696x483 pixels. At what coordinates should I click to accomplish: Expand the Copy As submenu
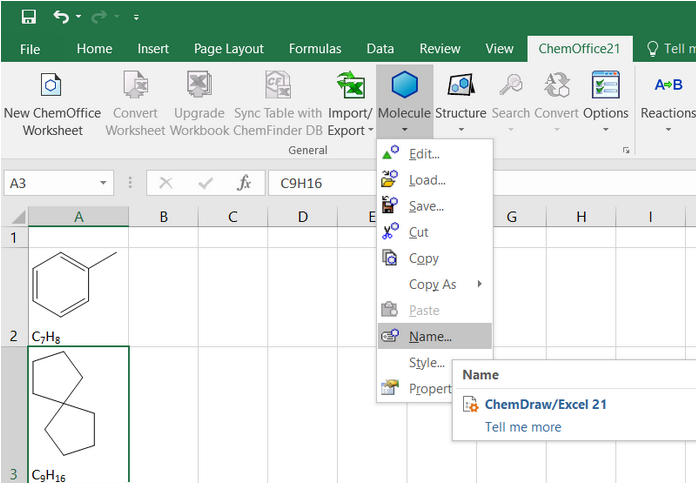[435, 284]
